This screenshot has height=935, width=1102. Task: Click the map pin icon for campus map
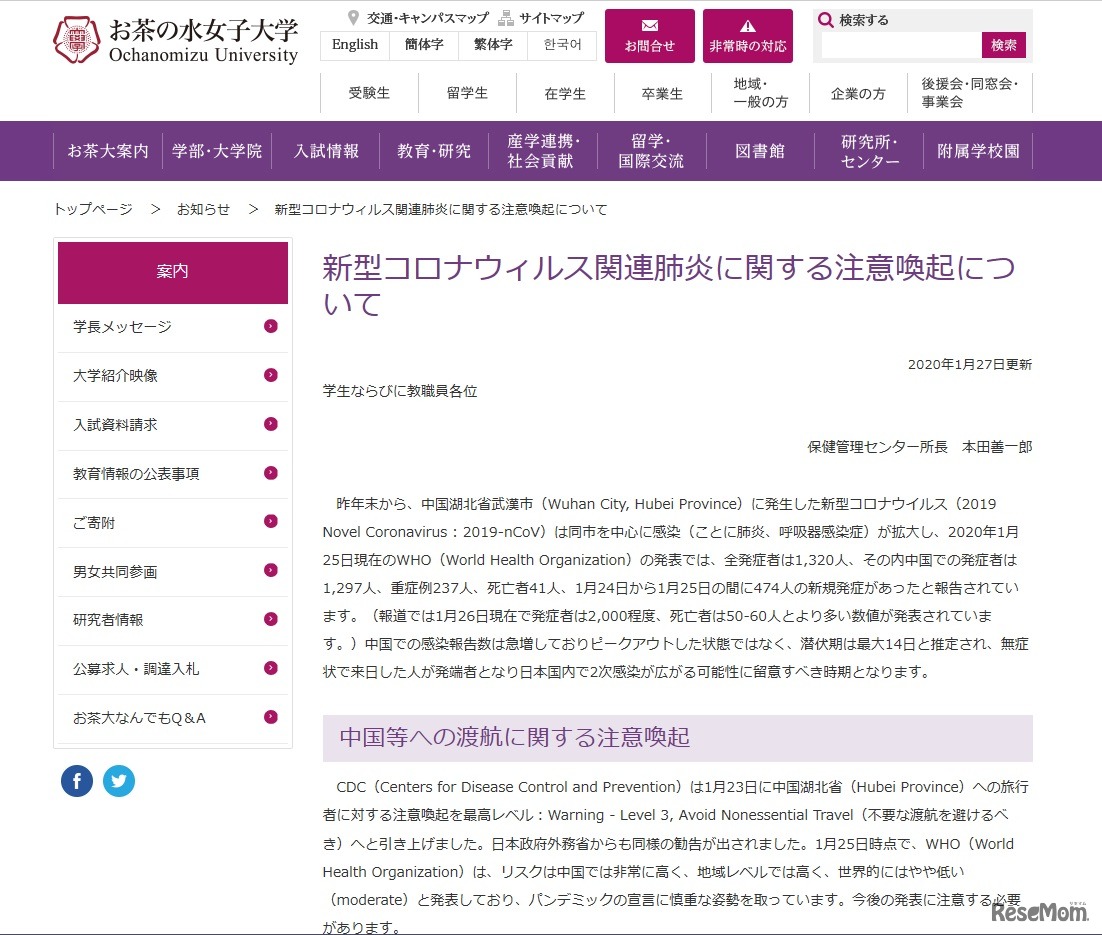tap(354, 17)
